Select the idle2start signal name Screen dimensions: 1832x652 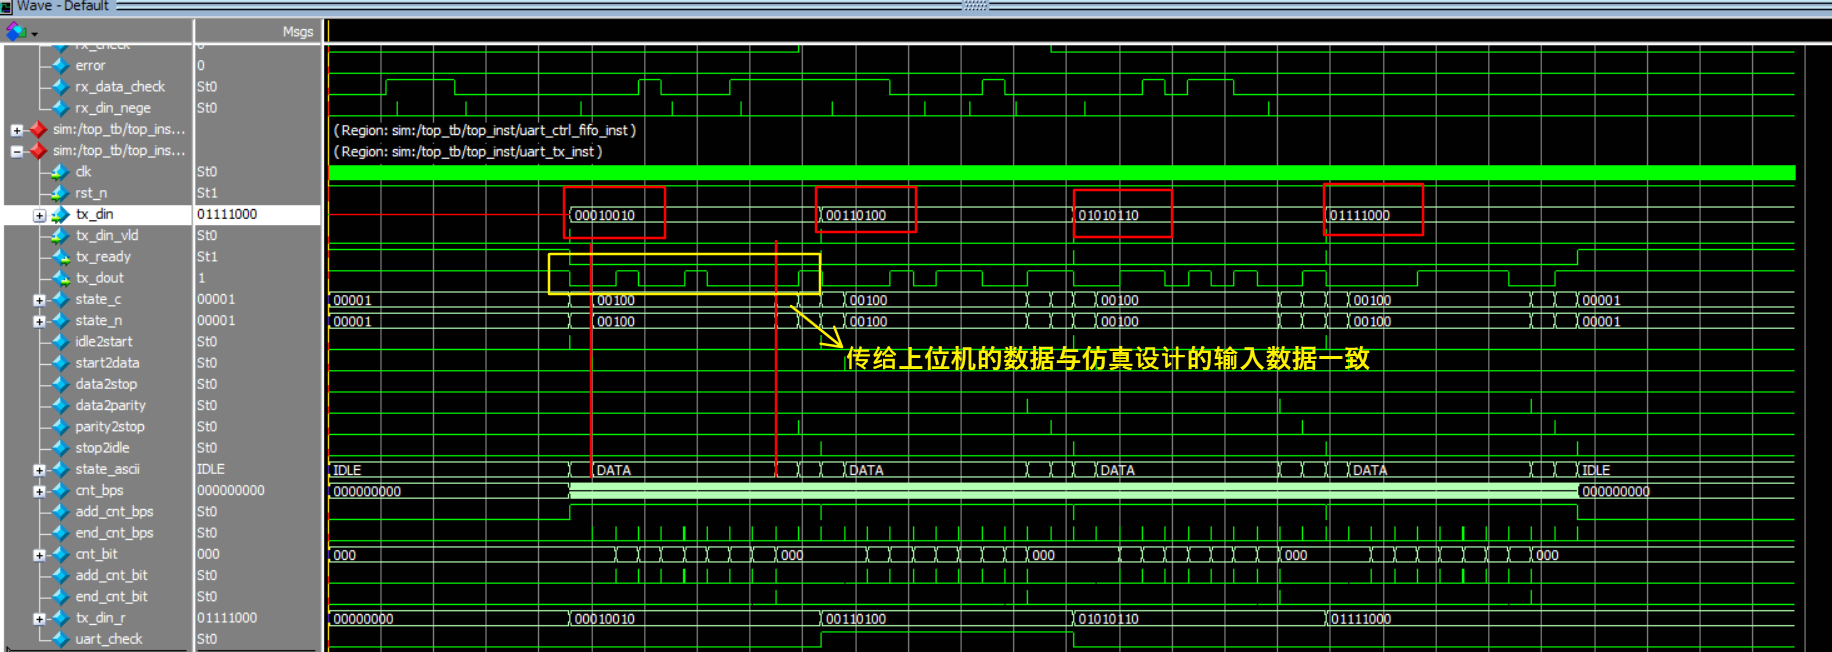click(x=104, y=342)
